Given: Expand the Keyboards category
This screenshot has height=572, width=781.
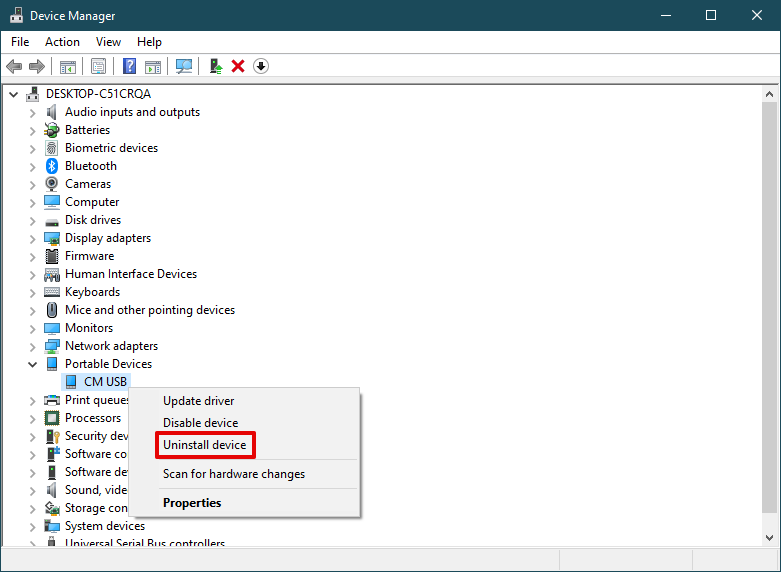Looking at the screenshot, I should (32, 292).
